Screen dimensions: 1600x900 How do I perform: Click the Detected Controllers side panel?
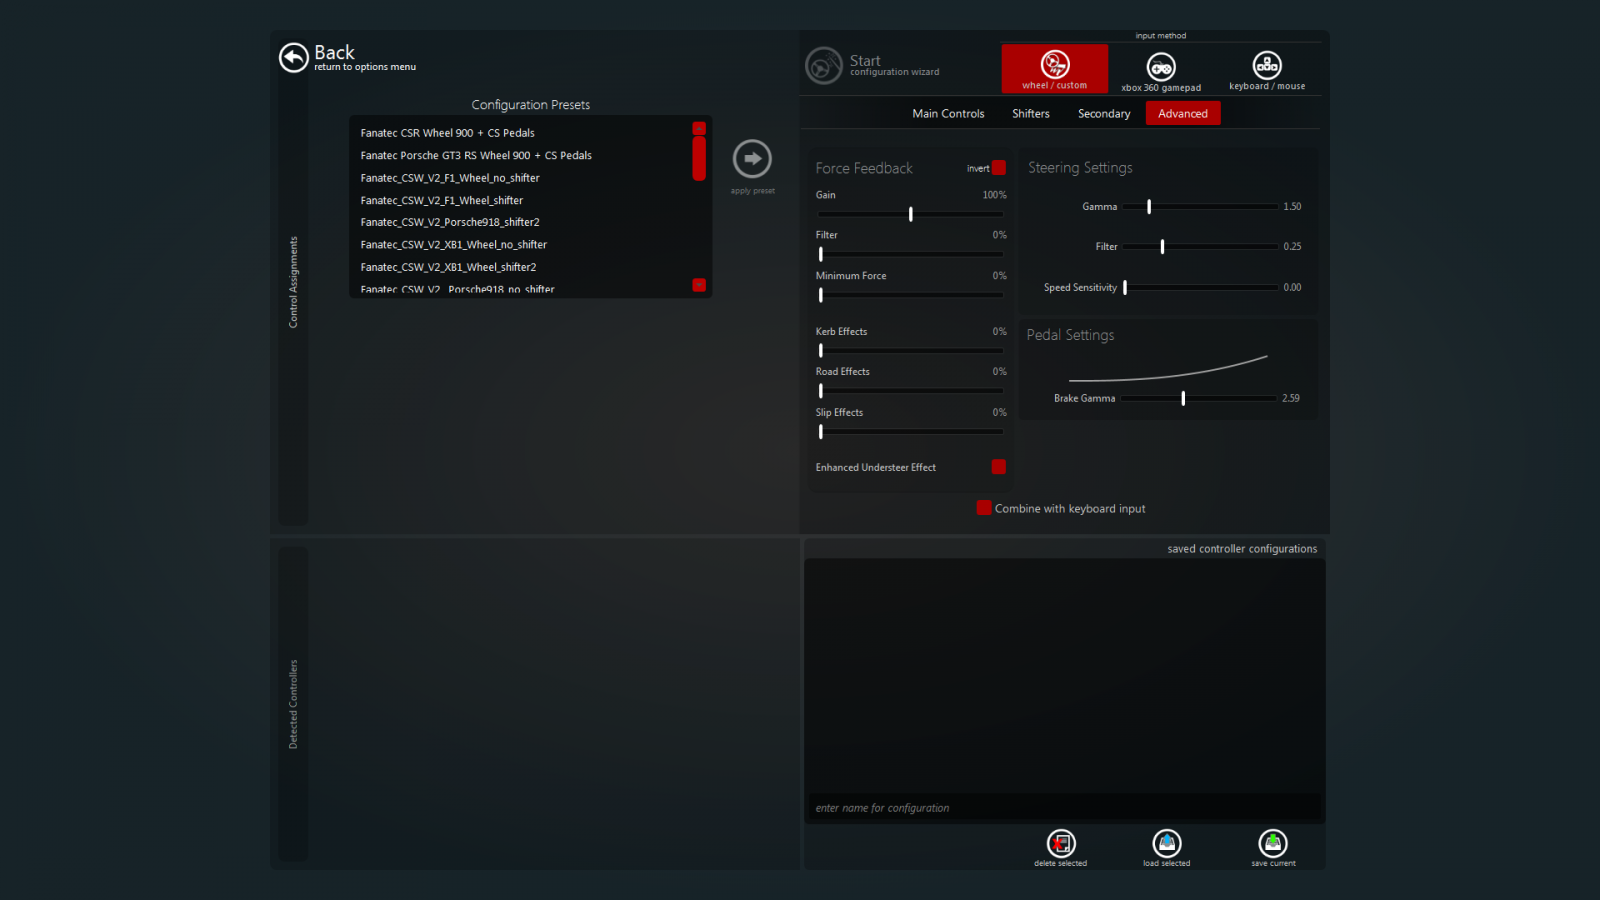tap(293, 704)
